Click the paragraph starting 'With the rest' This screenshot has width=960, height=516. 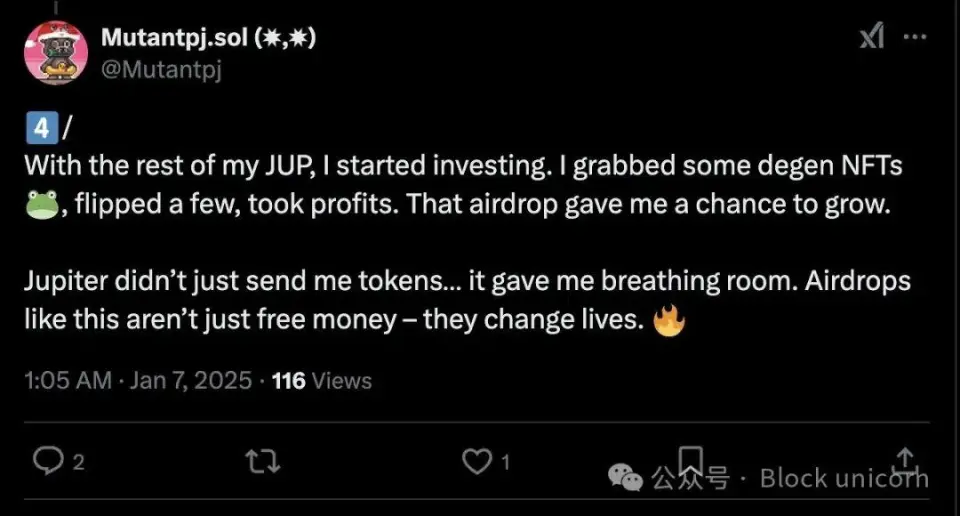point(462,185)
